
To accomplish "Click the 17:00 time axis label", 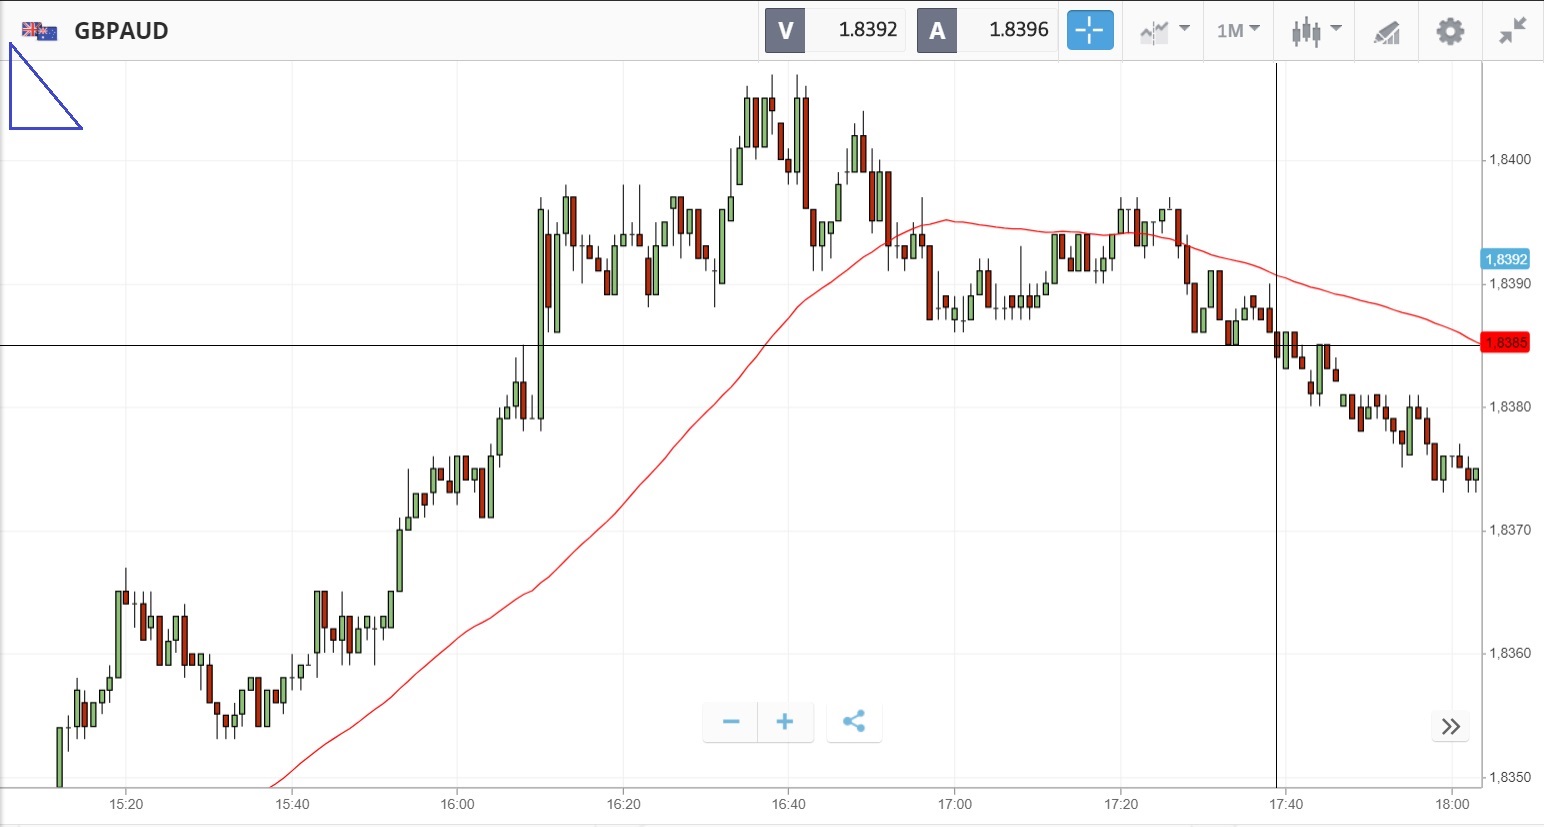I will 954,804.
